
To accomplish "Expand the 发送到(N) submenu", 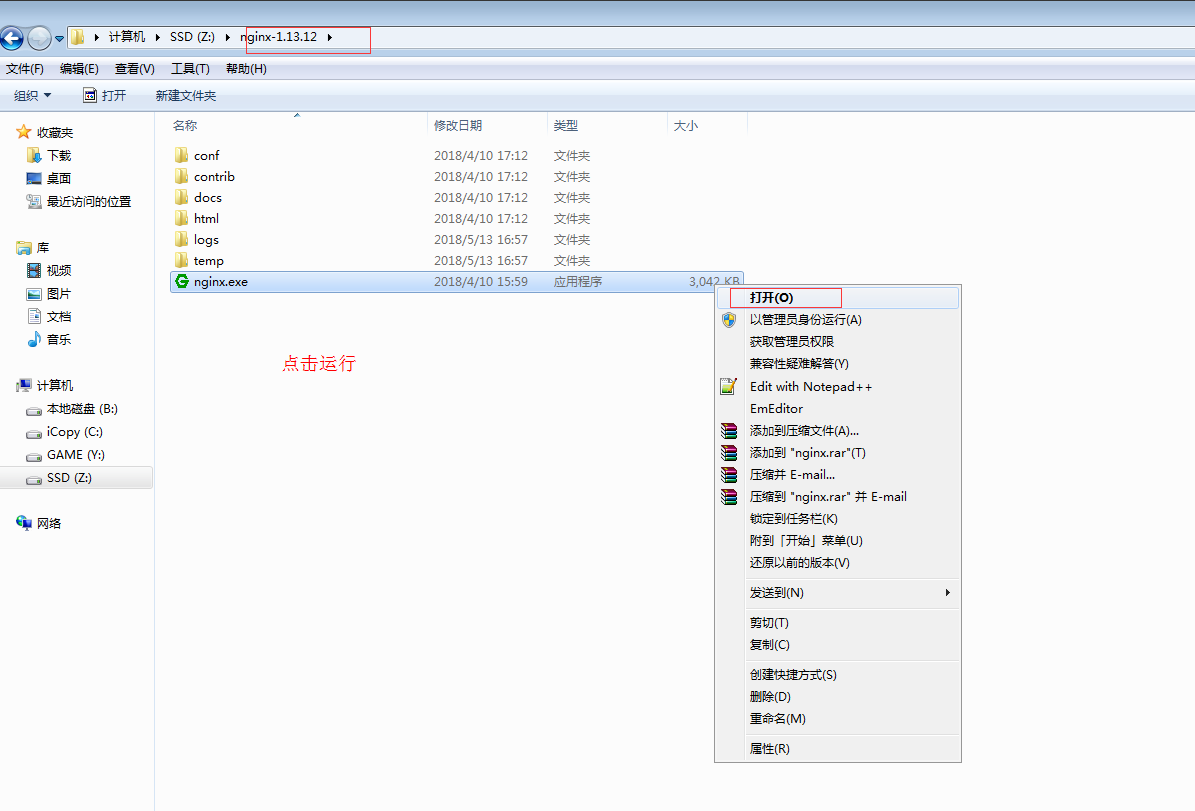I will coord(838,593).
